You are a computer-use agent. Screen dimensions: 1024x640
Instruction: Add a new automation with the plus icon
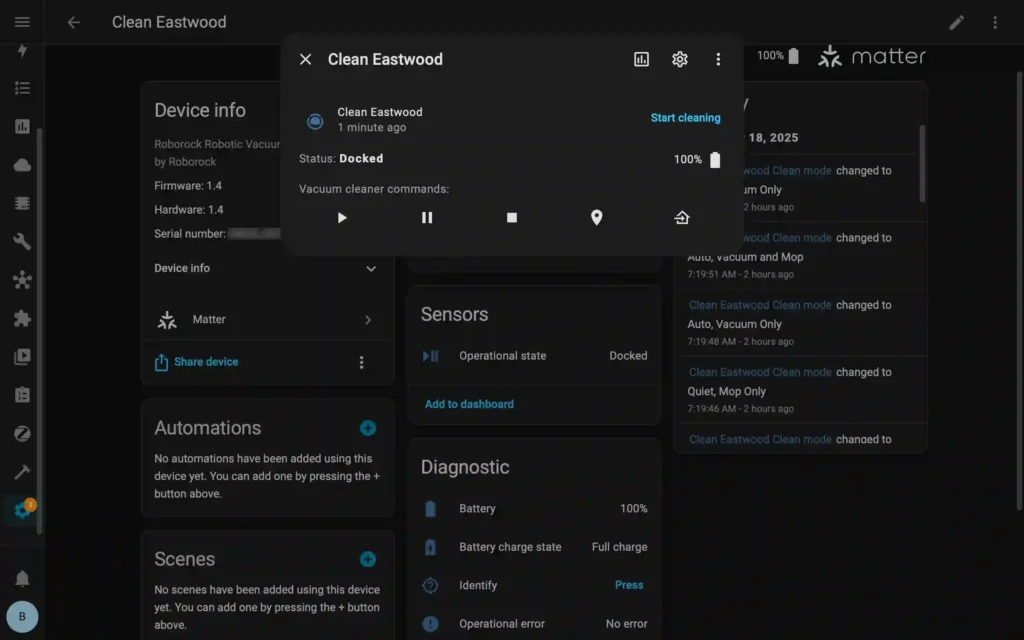pos(368,427)
